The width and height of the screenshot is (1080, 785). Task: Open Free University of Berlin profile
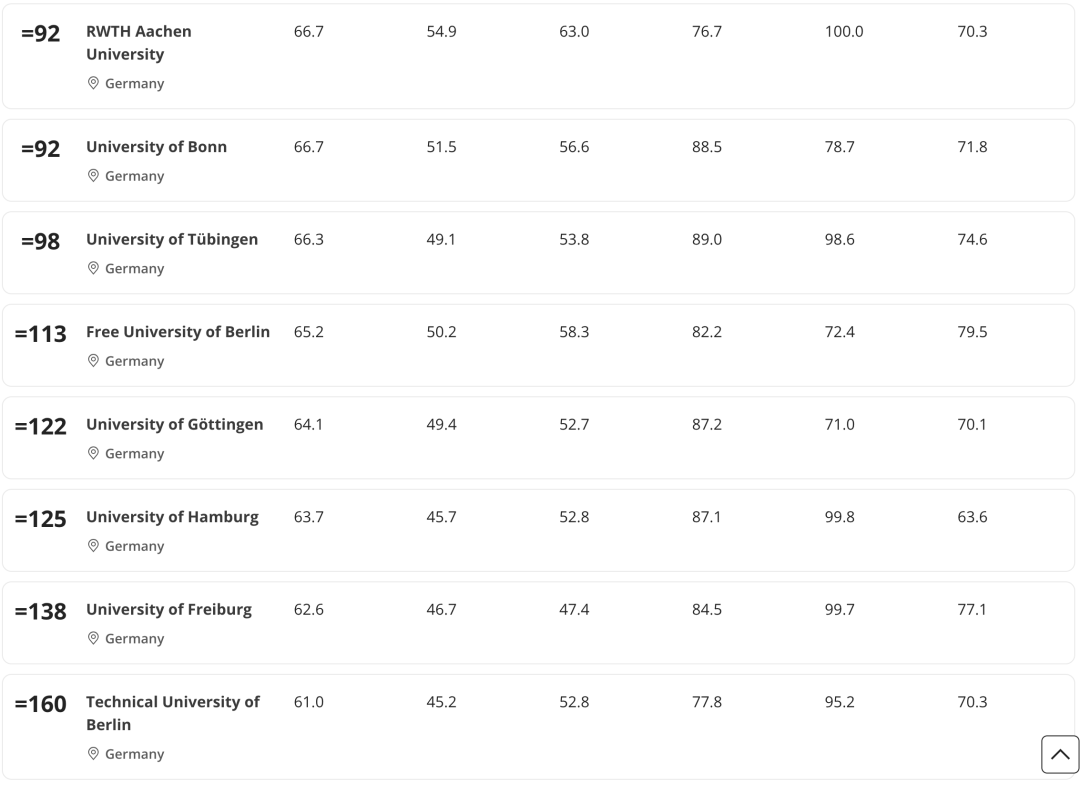point(178,332)
